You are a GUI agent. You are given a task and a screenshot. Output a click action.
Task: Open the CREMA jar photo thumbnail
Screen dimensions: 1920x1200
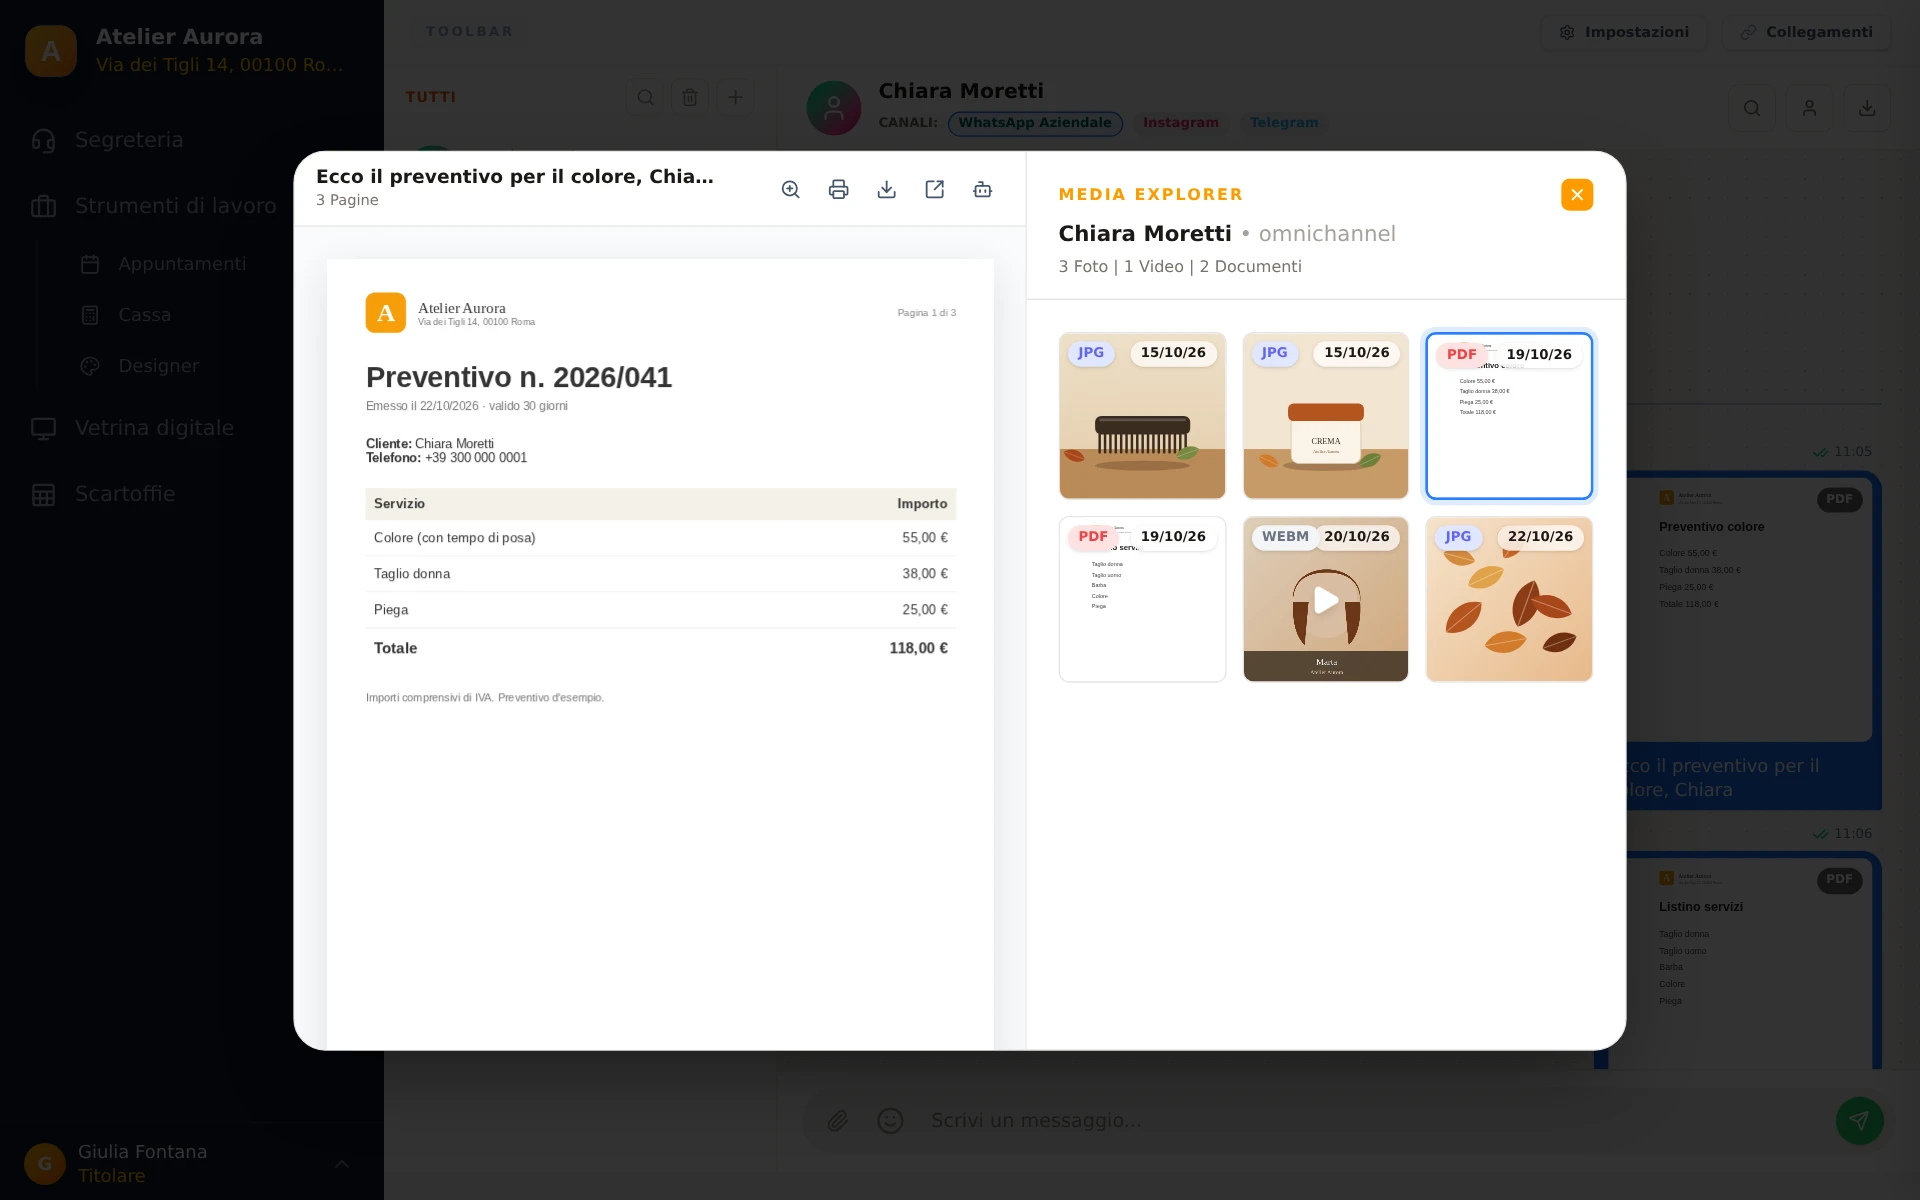(x=1325, y=415)
